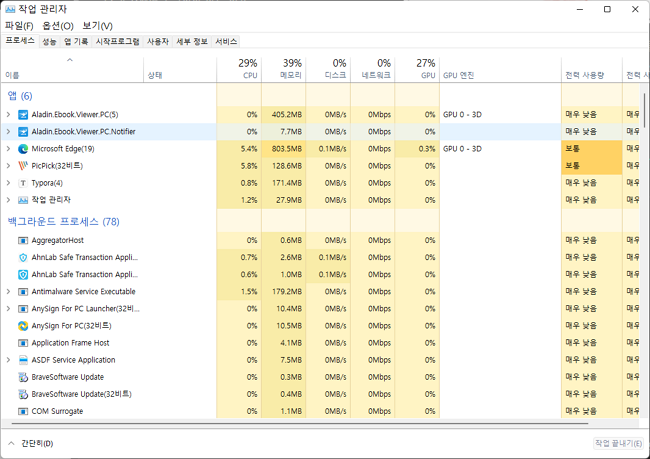Sort by the 전력 사용량 column header

592,69
